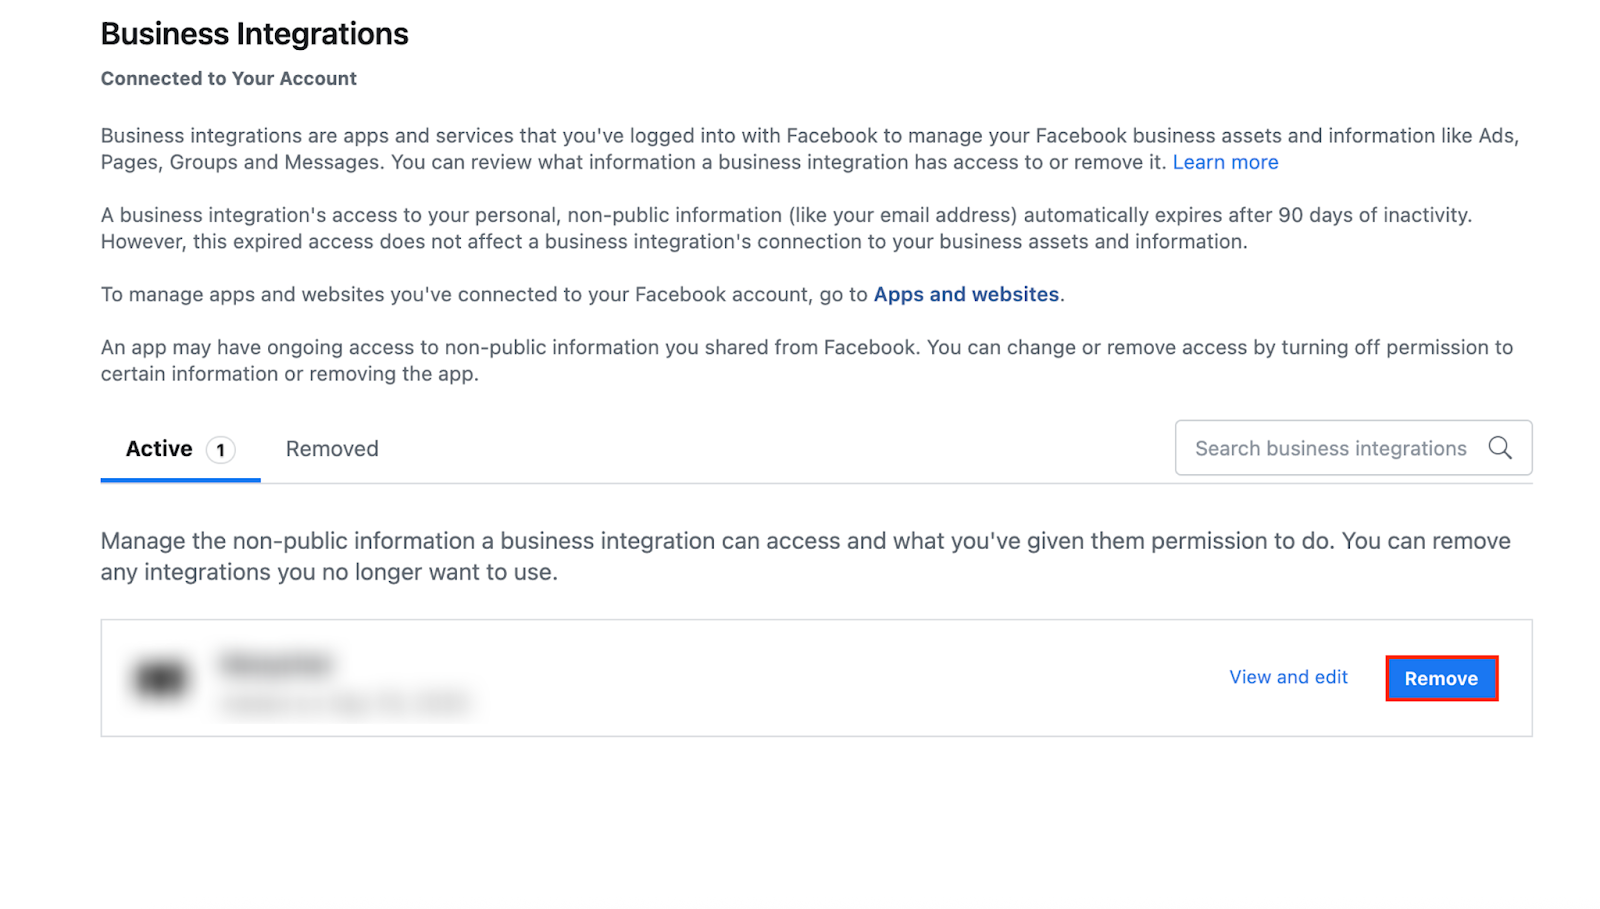1600x909 pixels.
Task: Click the Active count badge showing 1
Action: click(x=221, y=450)
